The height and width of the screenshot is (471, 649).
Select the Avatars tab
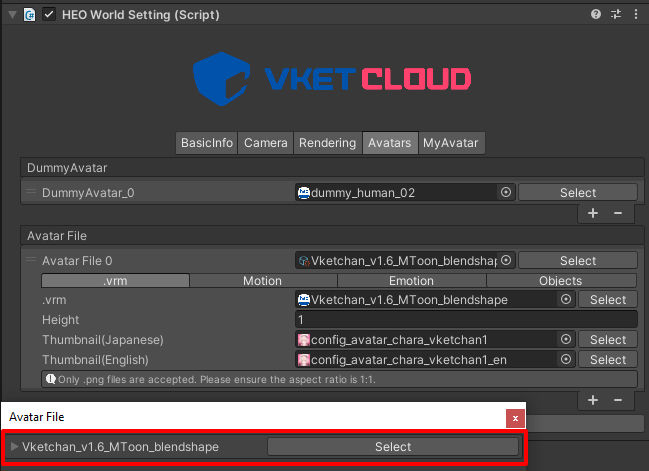click(389, 143)
